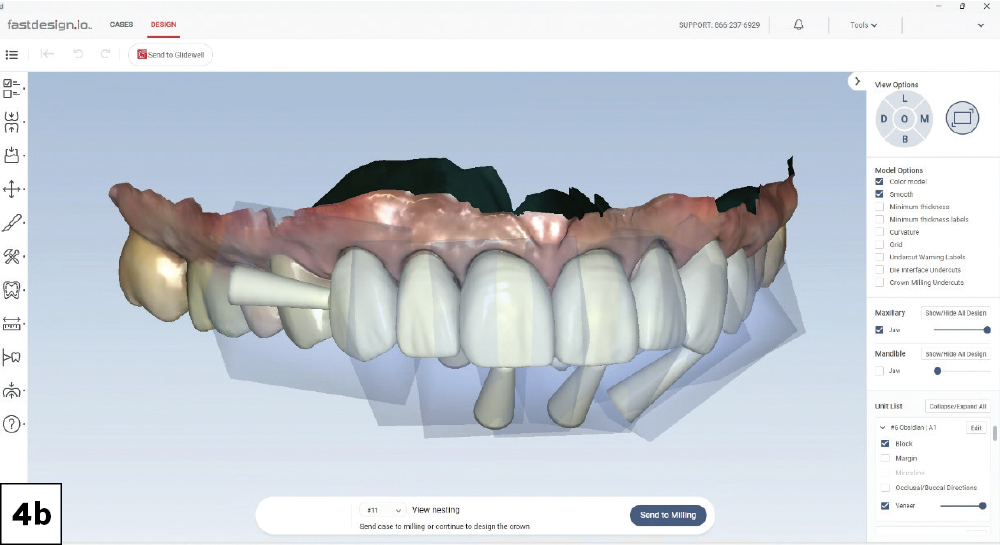Image resolution: width=1000 pixels, height=545 pixels.
Task: Click the SUPPORT phone number text
Action: (x=719, y=25)
